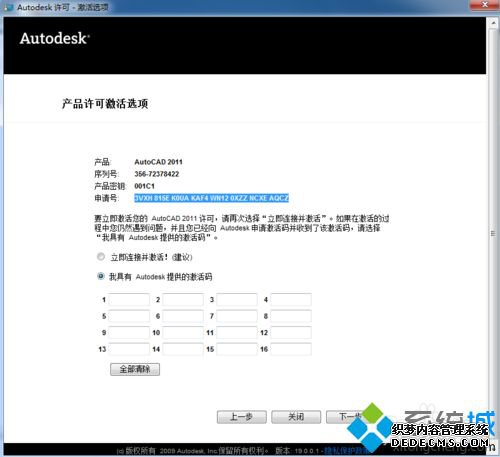
Task: Click the AutoCAD 2011 product name
Action: (x=158, y=162)
